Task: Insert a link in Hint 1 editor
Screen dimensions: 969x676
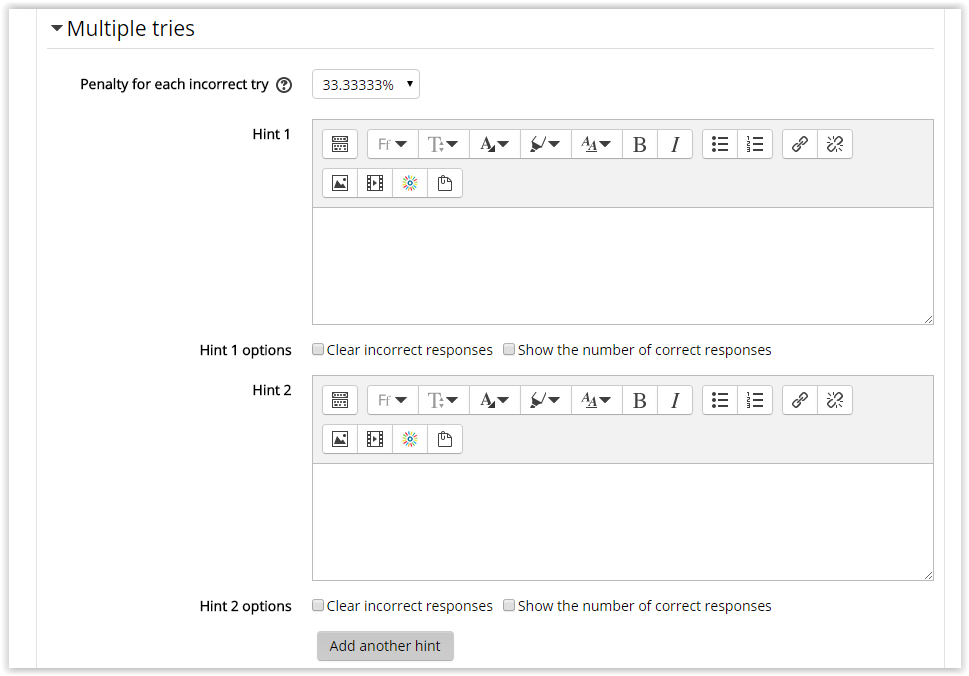Action: point(800,144)
